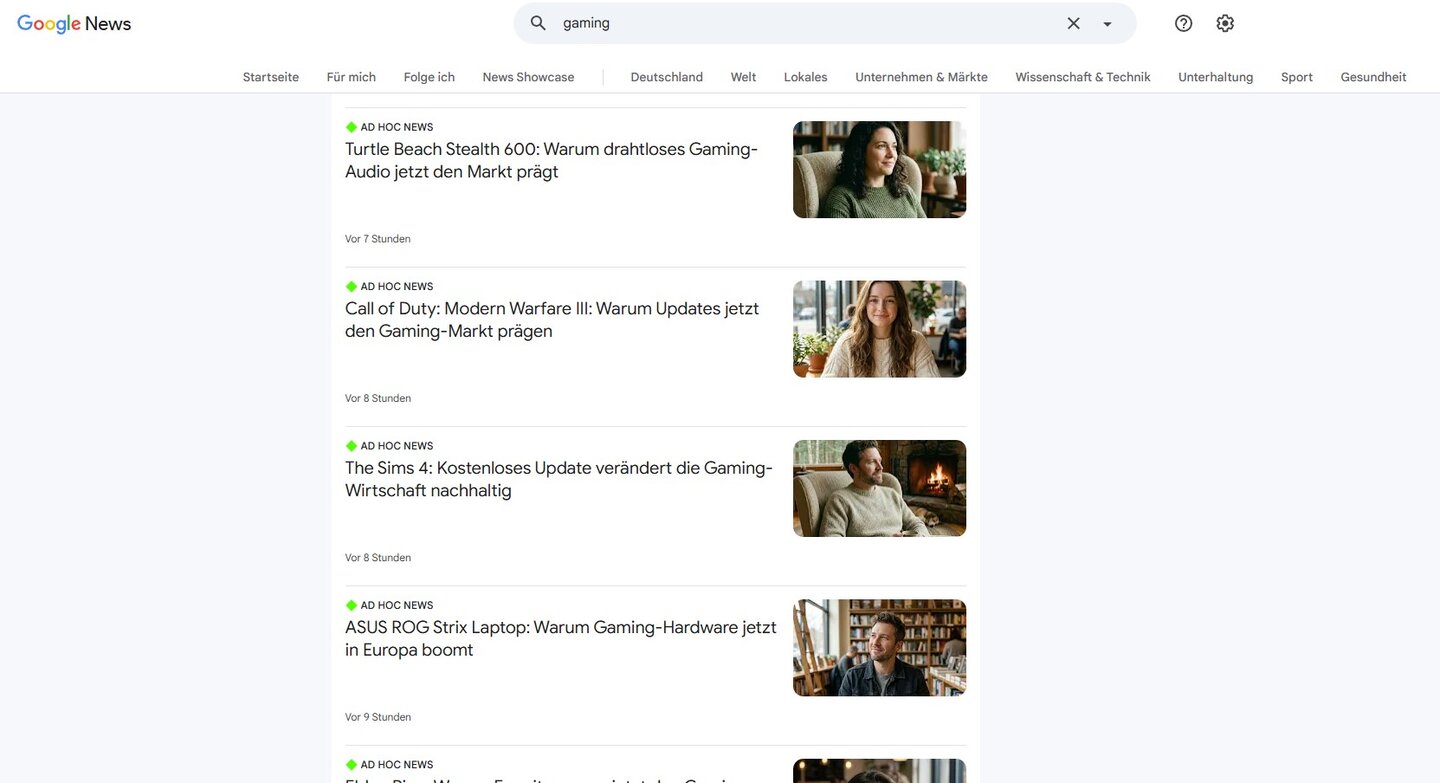Click the search input containing "gaming"
This screenshot has width=1440, height=783.
800,23
